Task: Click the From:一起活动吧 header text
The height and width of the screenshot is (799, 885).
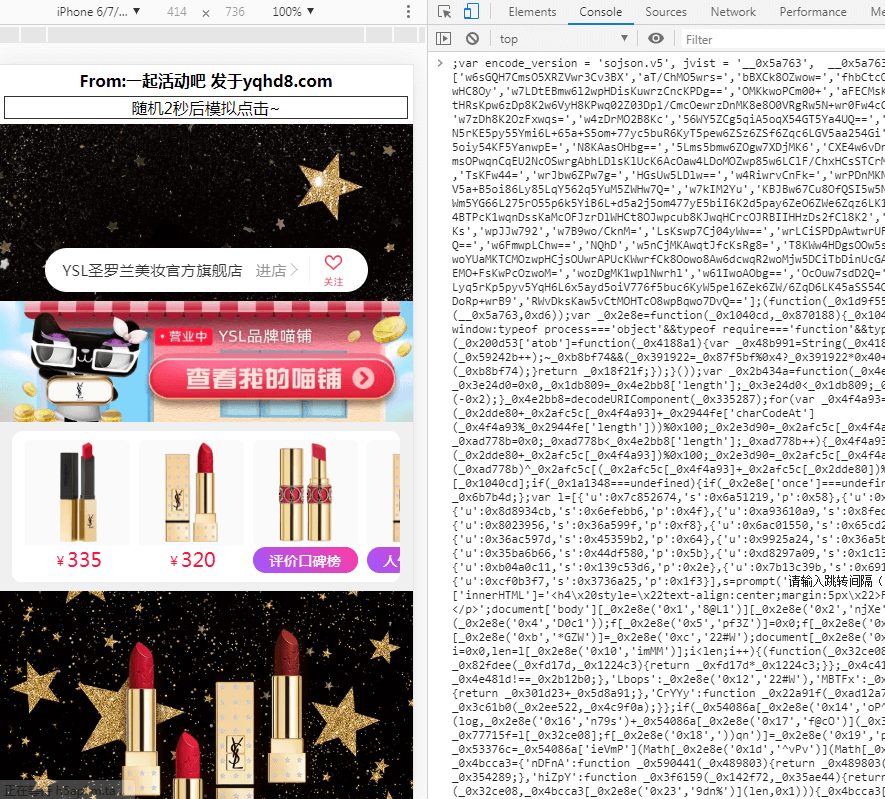Action: click(206, 81)
